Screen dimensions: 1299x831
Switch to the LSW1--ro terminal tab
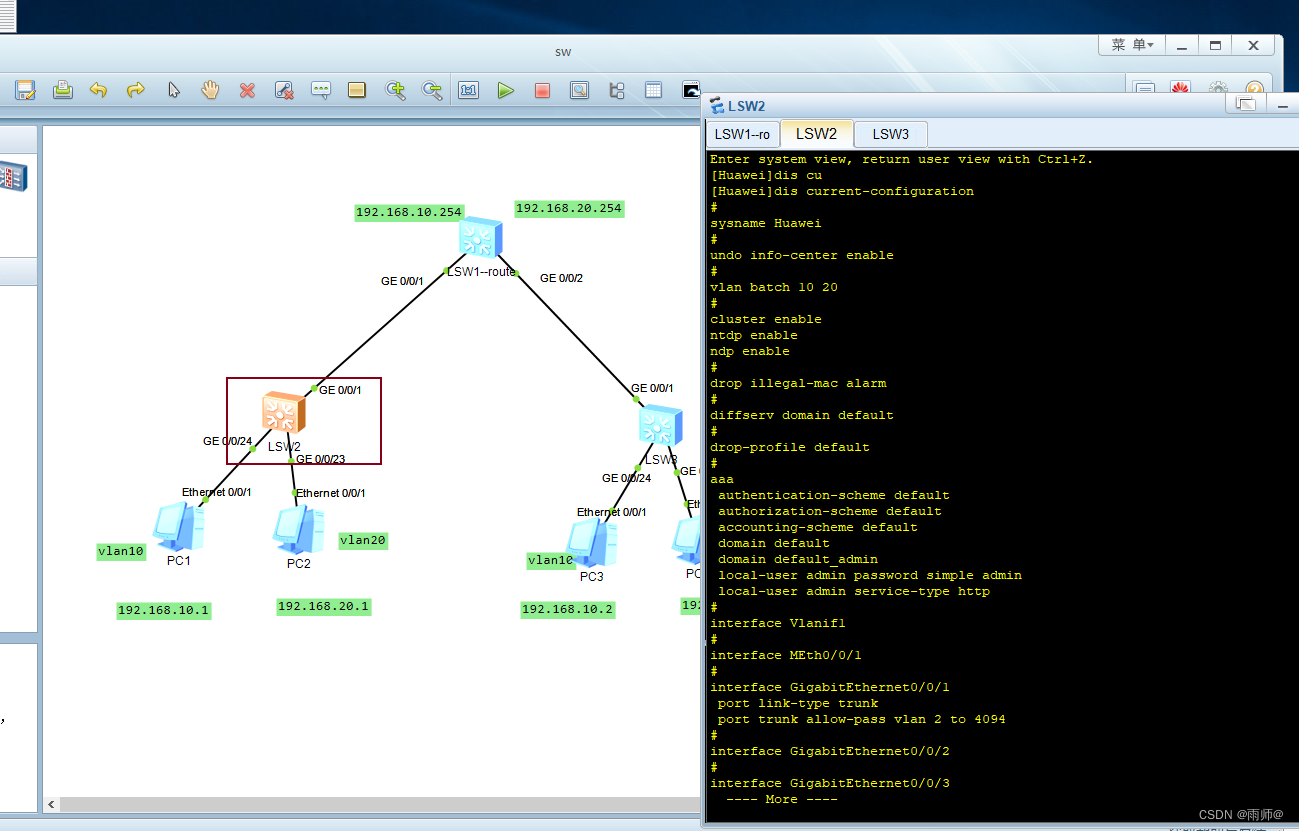pyautogui.click(x=742, y=134)
